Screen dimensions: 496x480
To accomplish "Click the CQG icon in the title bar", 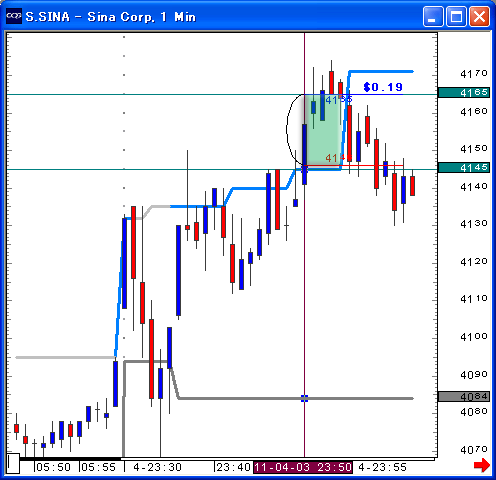I will click(x=14, y=16).
